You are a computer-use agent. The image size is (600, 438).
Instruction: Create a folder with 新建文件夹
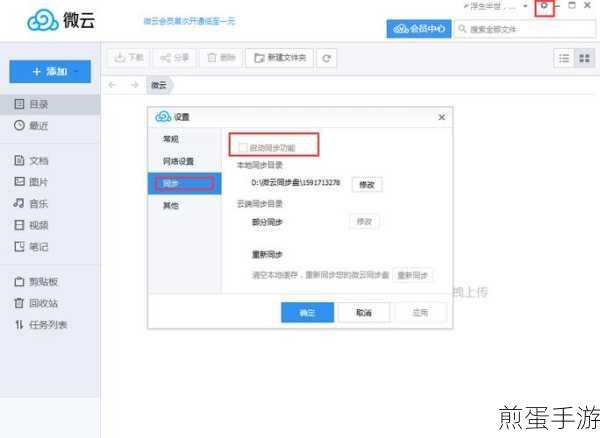(280, 58)
